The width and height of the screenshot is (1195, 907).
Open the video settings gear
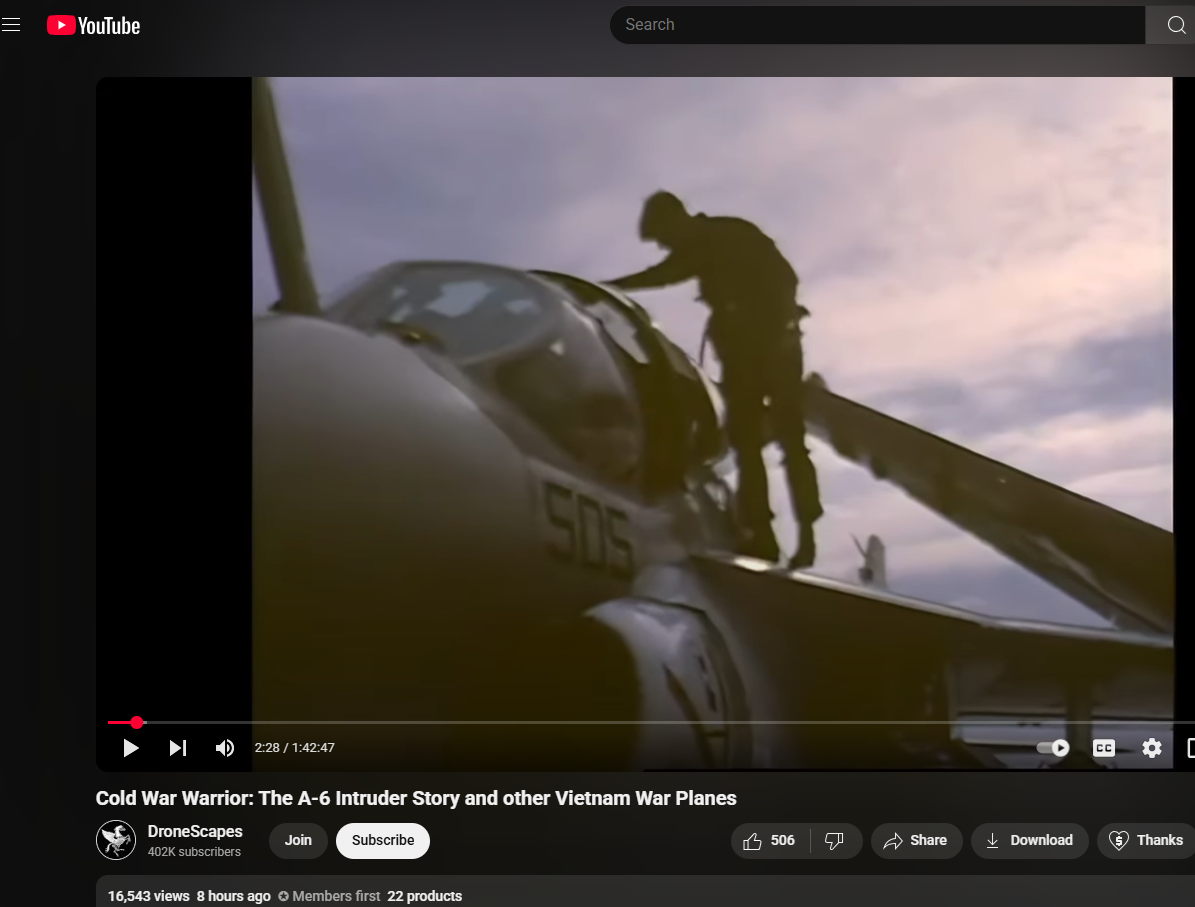pos(1152,748)
